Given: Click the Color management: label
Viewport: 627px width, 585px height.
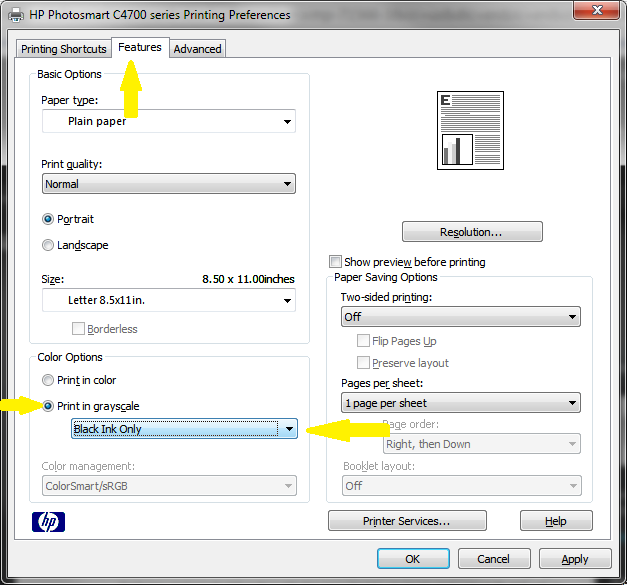Looking at the screenshot, I should click(x=88, y=466).
